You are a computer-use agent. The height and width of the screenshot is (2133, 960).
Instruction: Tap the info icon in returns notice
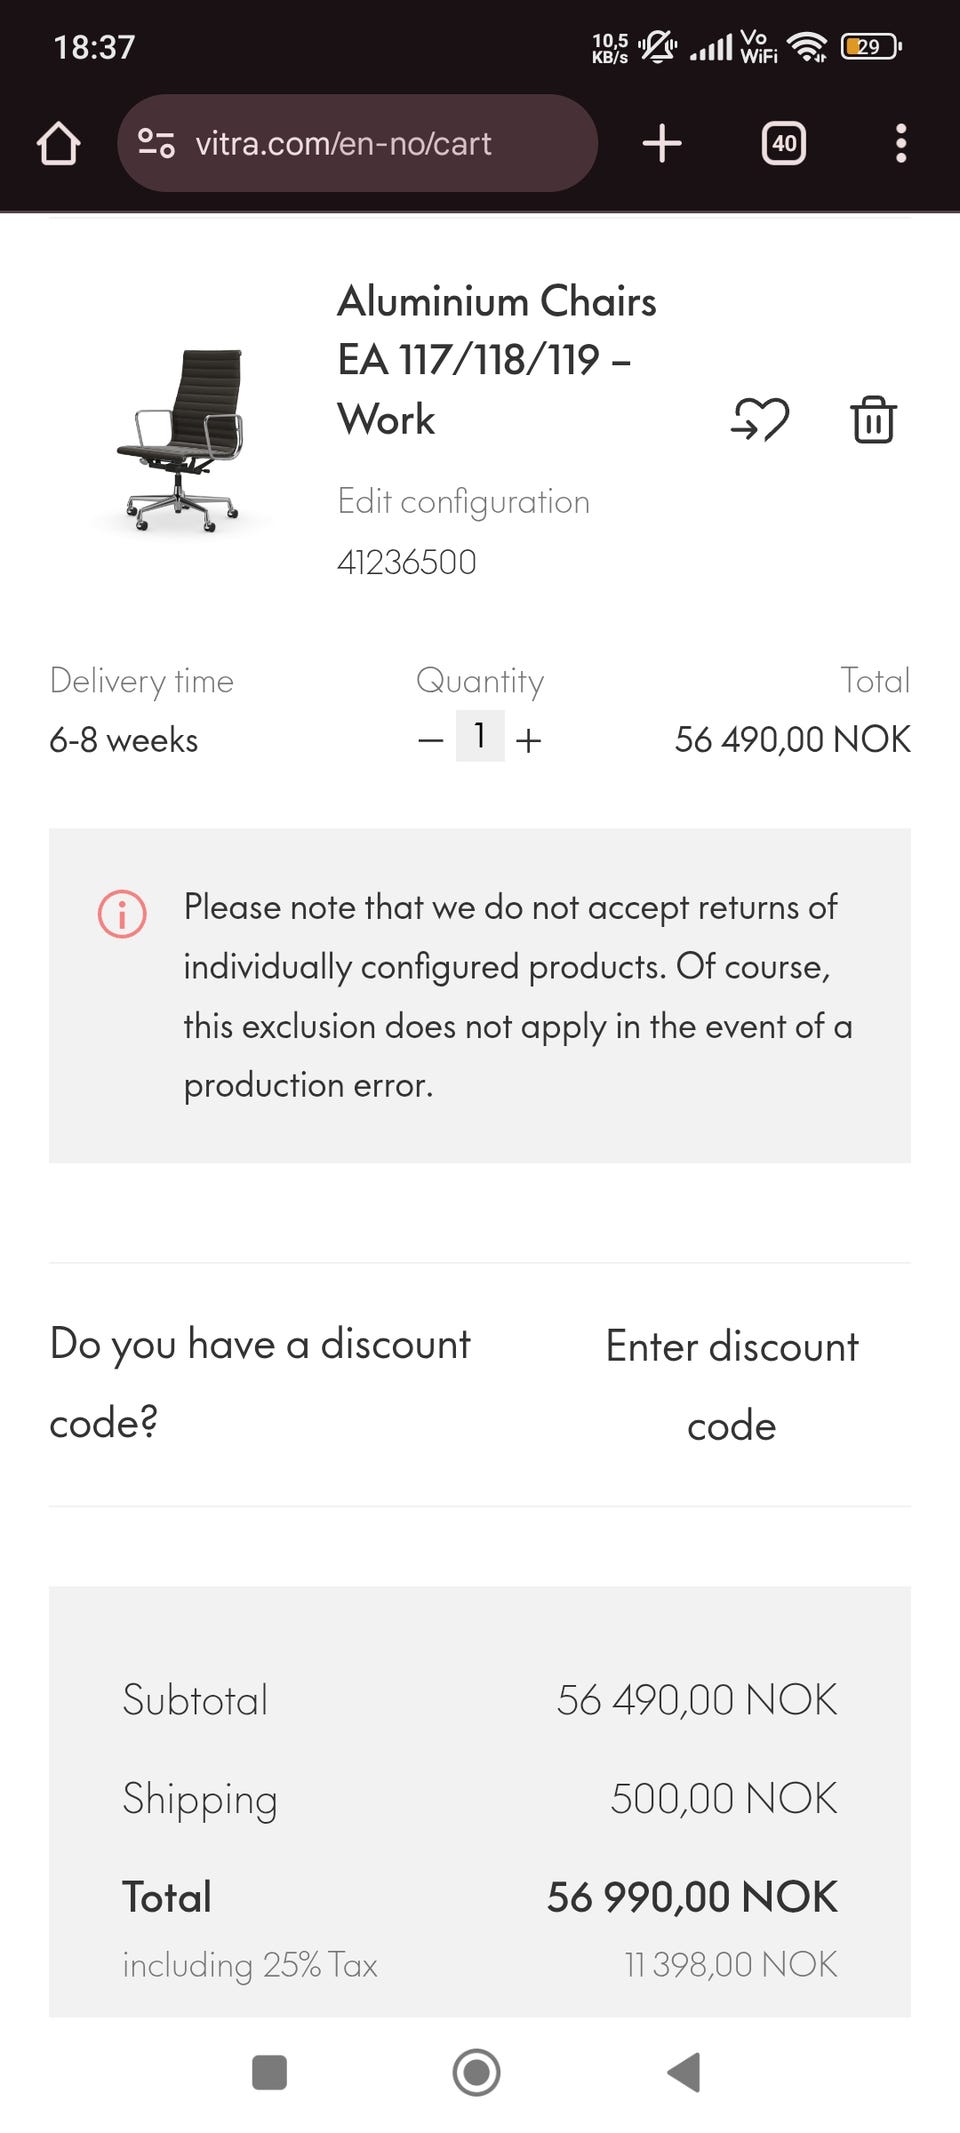tap(122, 914)
